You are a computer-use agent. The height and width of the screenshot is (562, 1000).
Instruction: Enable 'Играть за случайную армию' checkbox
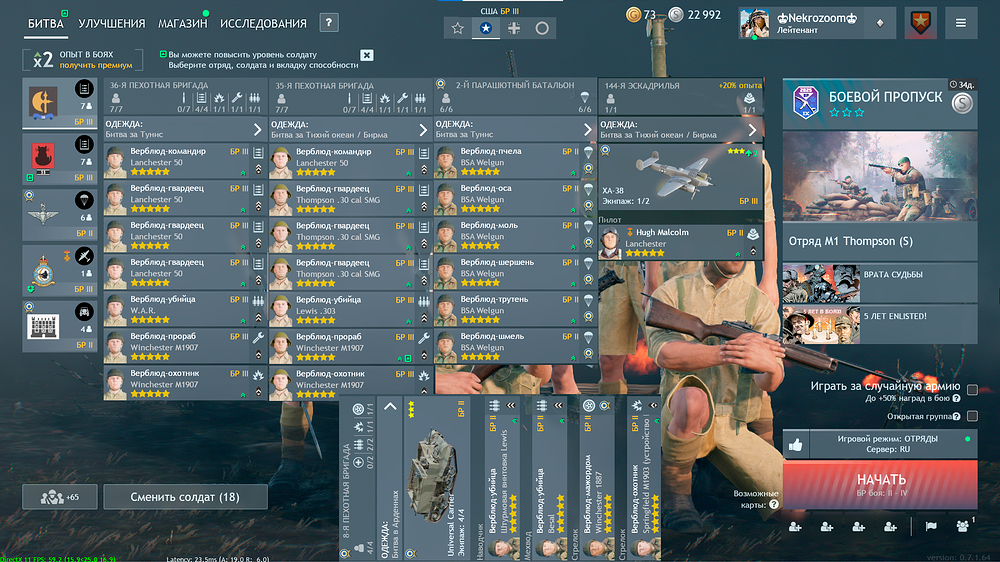(x=972, y=389)
